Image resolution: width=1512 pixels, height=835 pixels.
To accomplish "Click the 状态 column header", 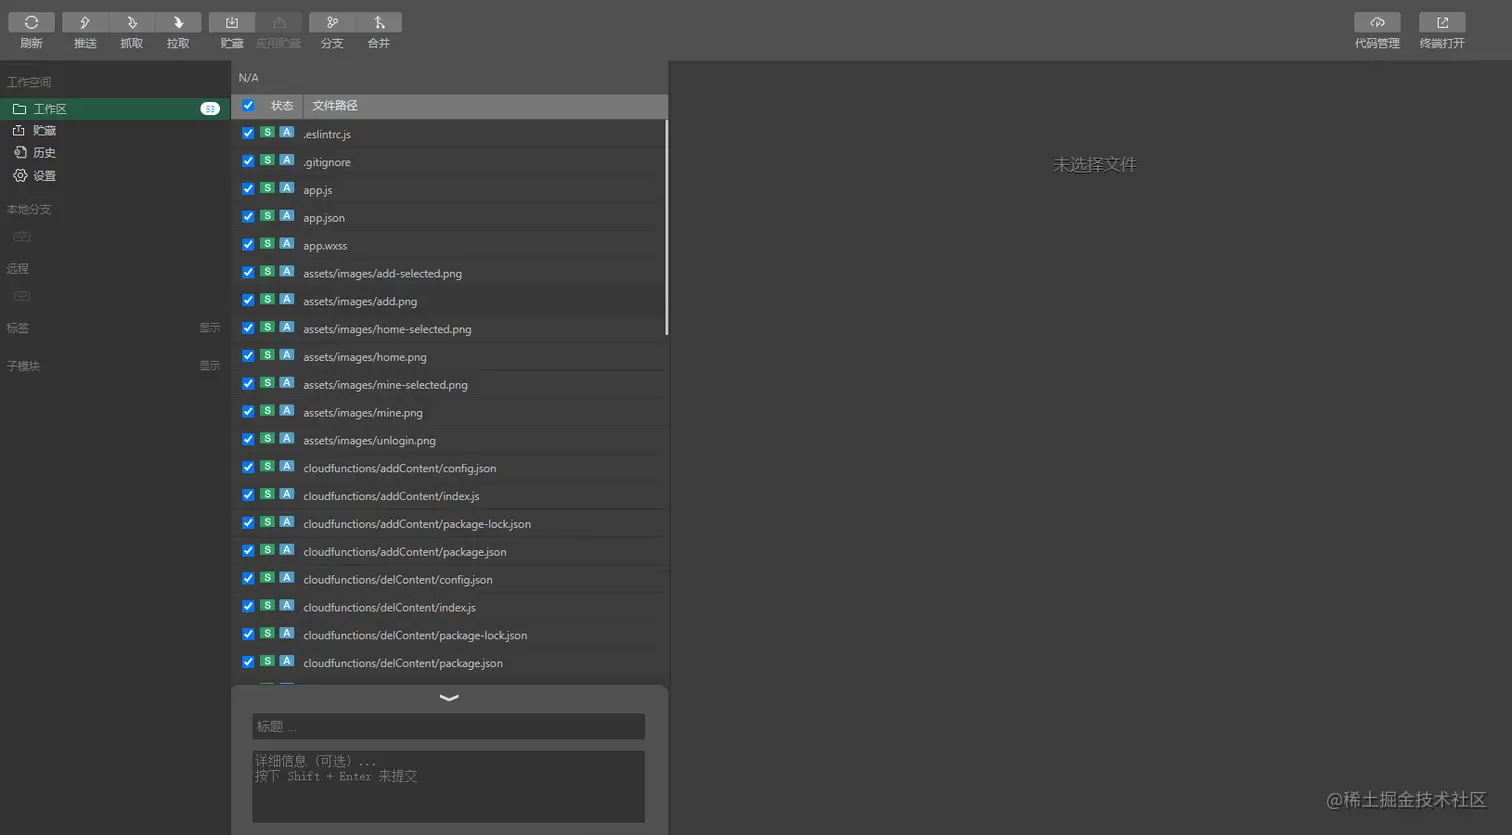I will pos(282,106).
